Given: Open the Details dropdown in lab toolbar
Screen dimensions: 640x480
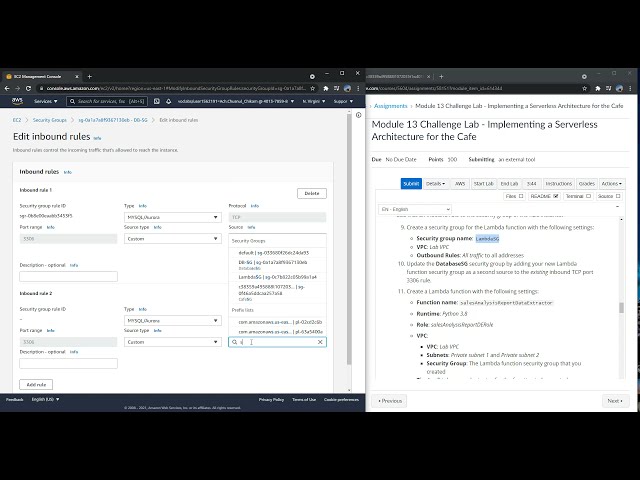Looking at the screenshot, I should click(435, 184).
